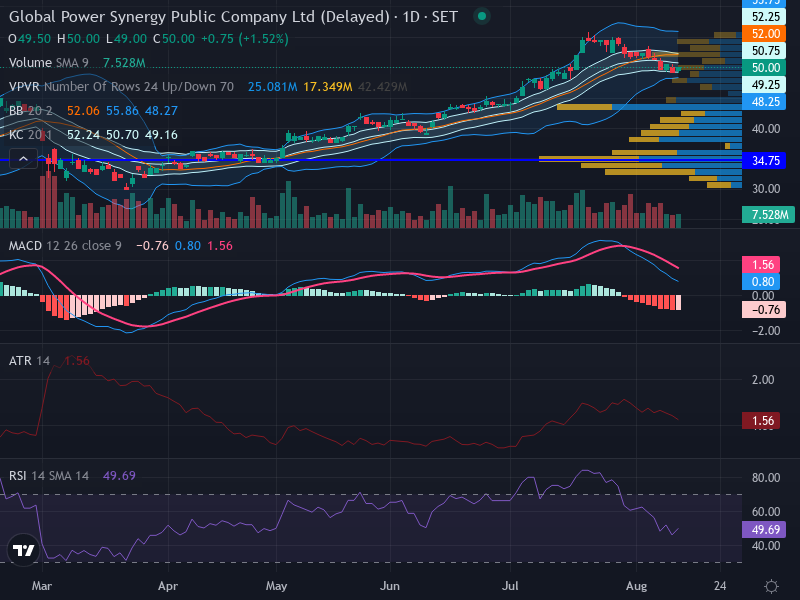This screenshot has height=600, width=800.
Task: Open the MACD 12 26 close 9 legend
Action: 65,245
